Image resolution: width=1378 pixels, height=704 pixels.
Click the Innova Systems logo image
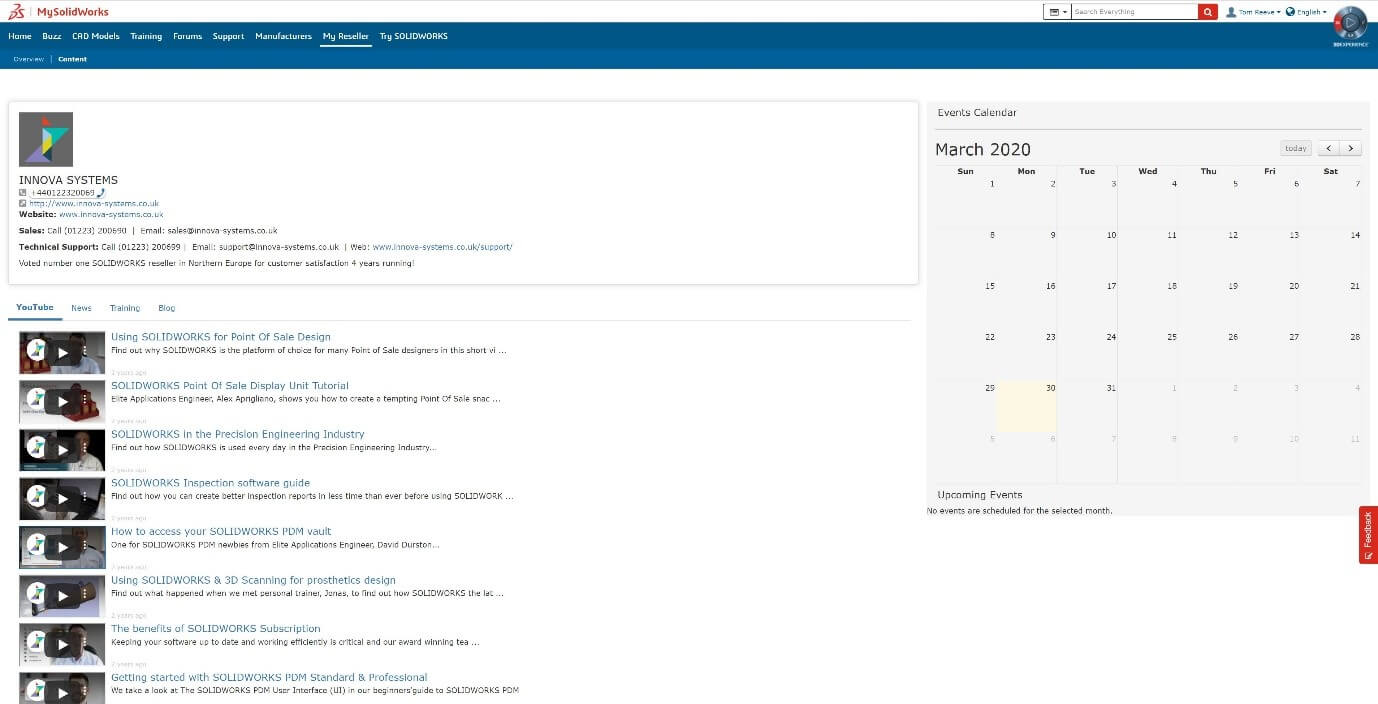tap(46, 139)
